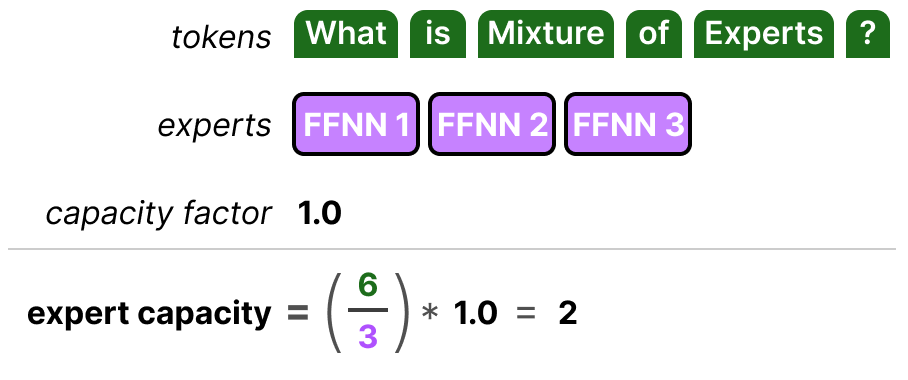Click the "Experts" token
Image resolution: width=908 pixels, height=380 pixels.
(x=764, y=34)
